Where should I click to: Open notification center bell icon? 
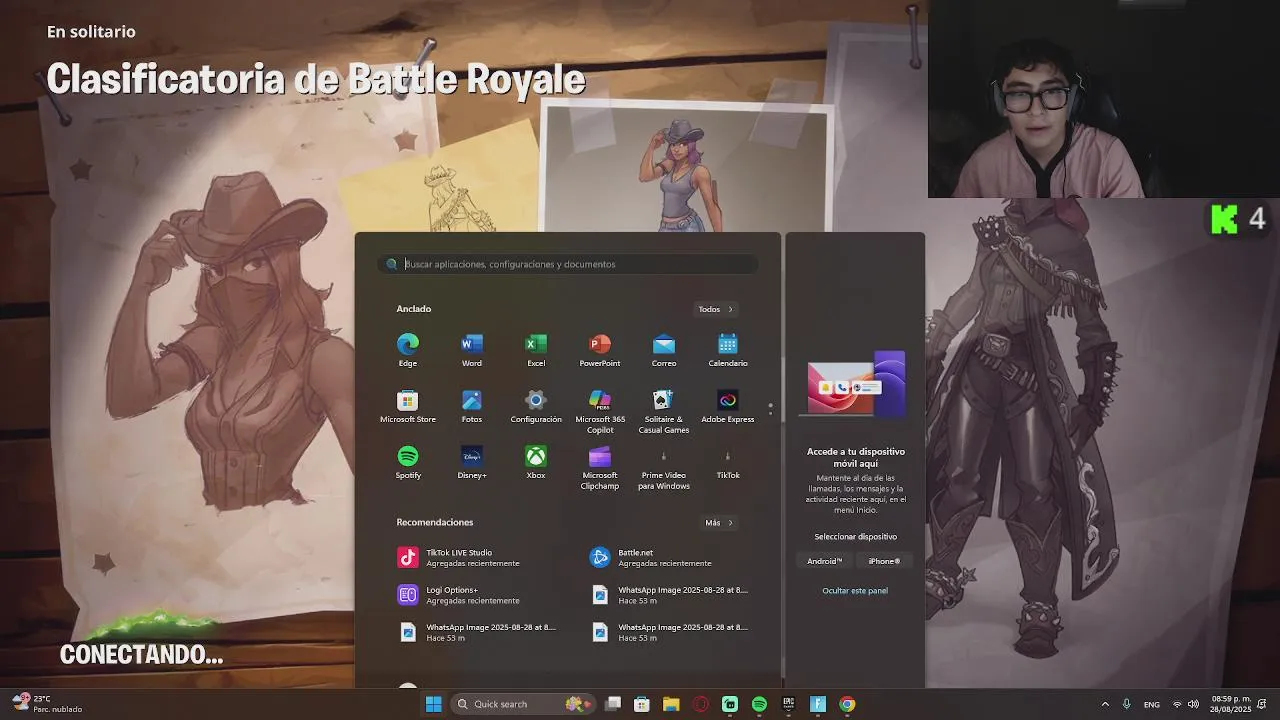tap(1262, 704)
